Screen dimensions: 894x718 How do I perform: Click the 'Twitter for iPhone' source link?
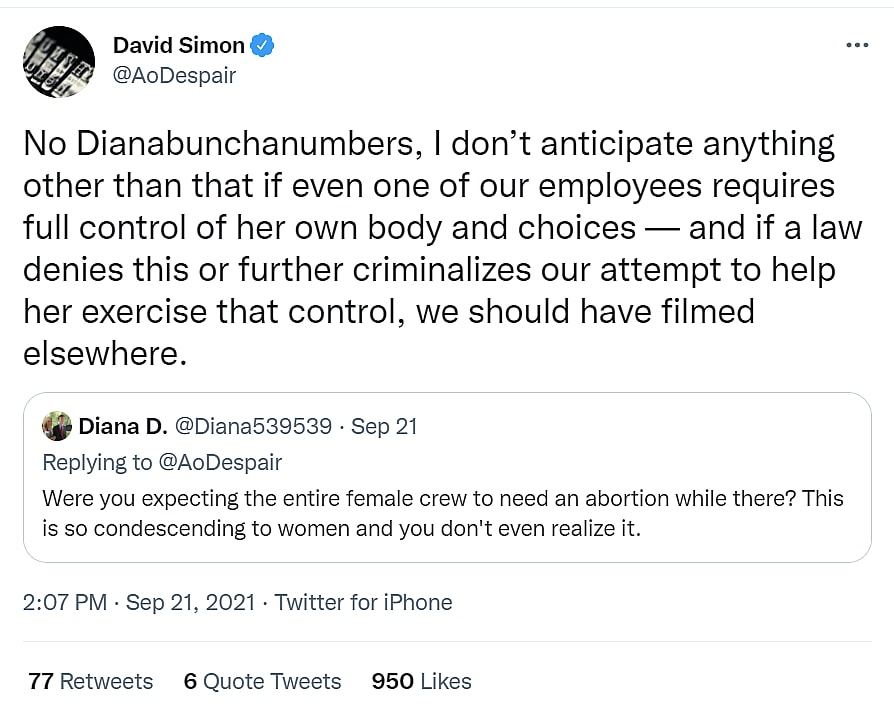363,602
